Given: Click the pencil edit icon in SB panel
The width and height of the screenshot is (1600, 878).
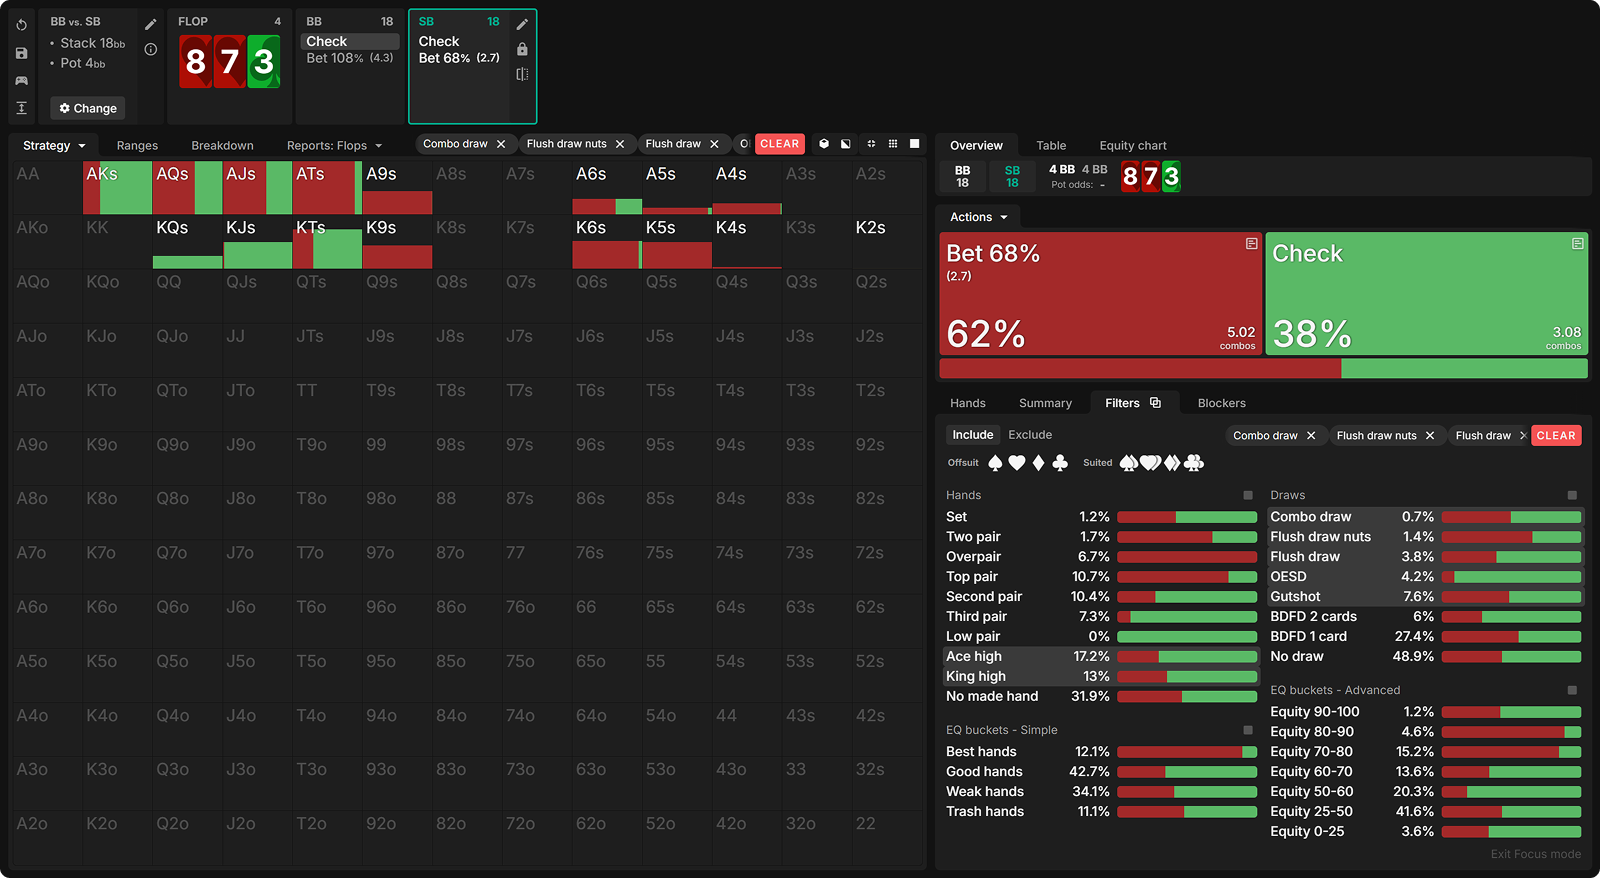Looking at the screenshot, I should coord(522,24).
